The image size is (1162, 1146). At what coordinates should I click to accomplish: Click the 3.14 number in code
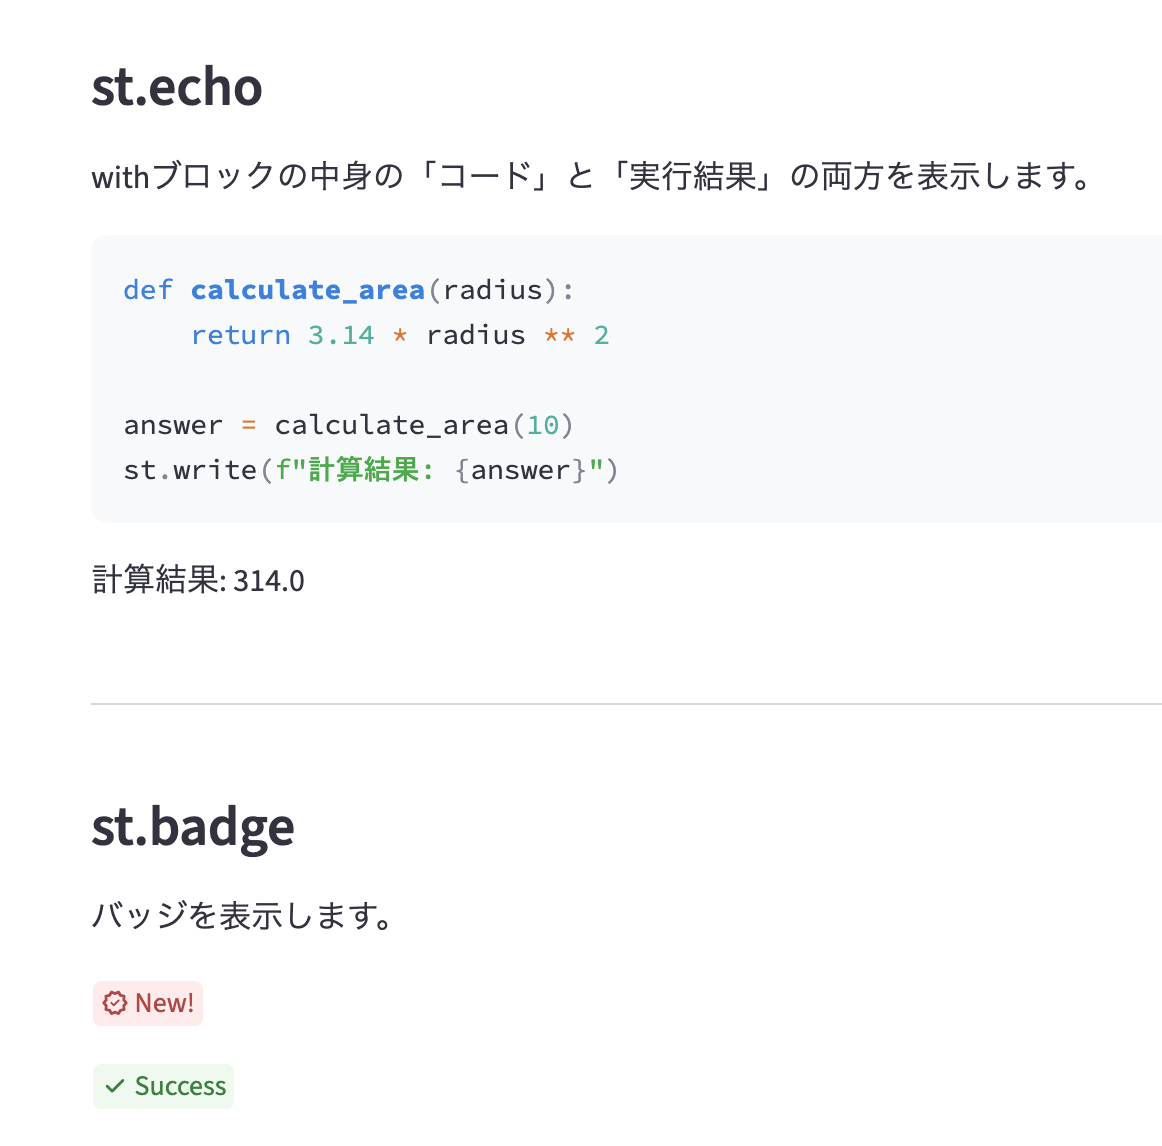click(341, 335)
